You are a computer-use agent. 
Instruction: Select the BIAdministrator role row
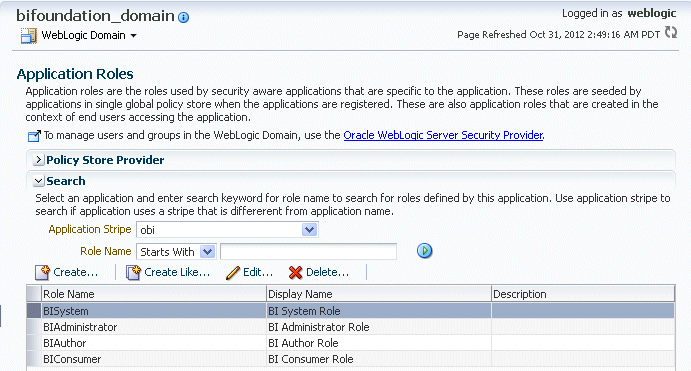pos(351,327)
